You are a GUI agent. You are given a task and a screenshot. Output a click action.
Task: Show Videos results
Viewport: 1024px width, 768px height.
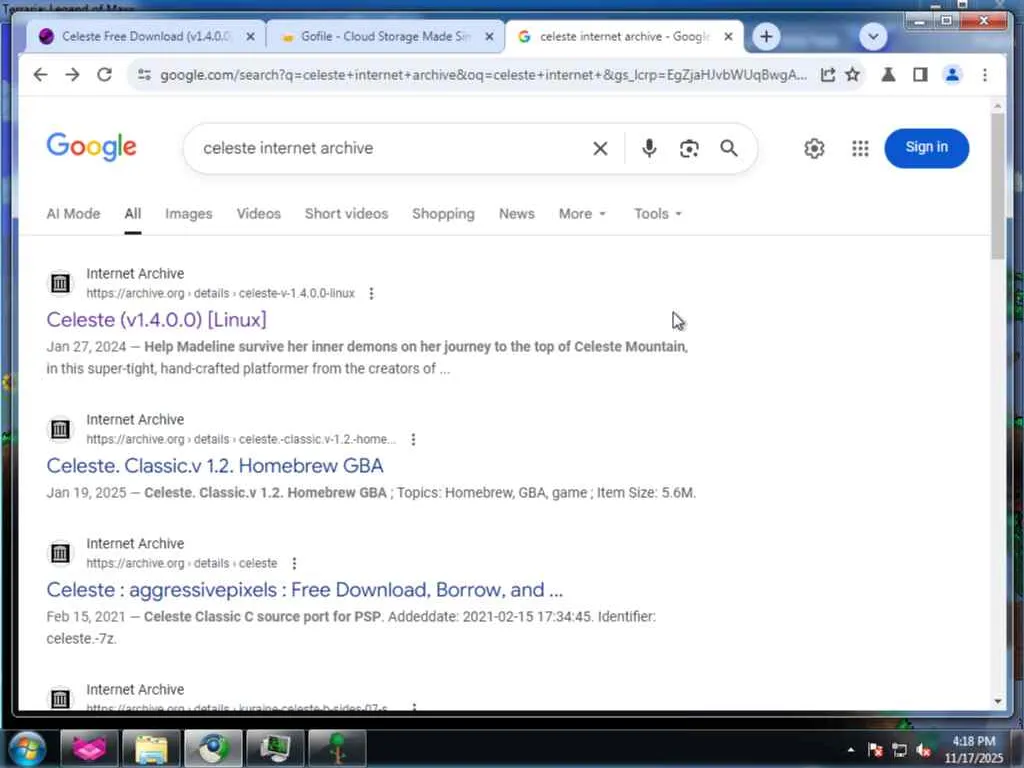tap(259, 214)
